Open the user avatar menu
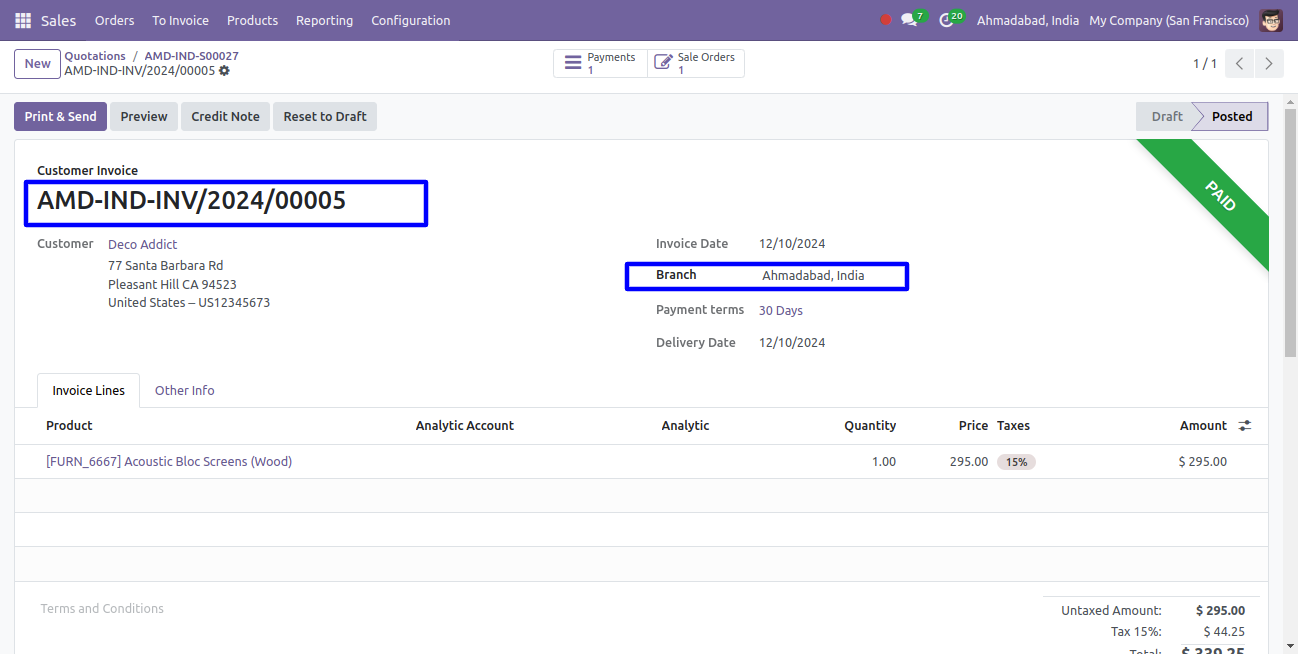 [1270, 20]
